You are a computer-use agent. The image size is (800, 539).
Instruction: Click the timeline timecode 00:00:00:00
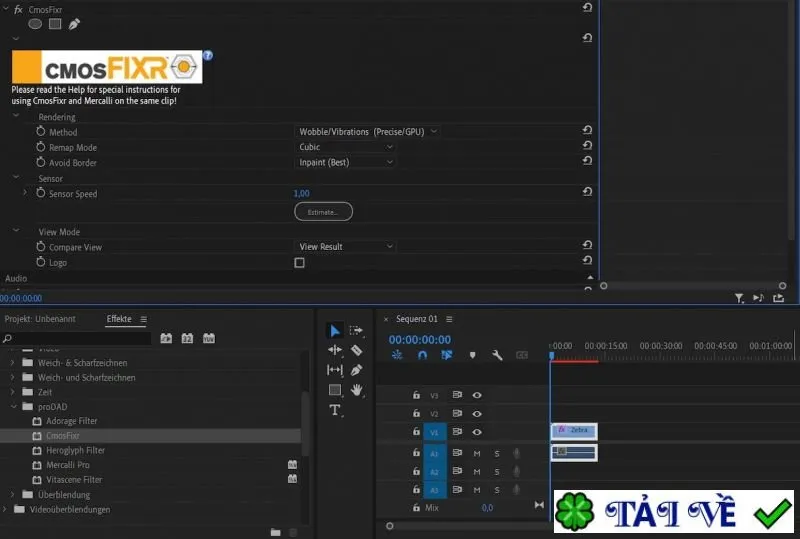[420, 340]
